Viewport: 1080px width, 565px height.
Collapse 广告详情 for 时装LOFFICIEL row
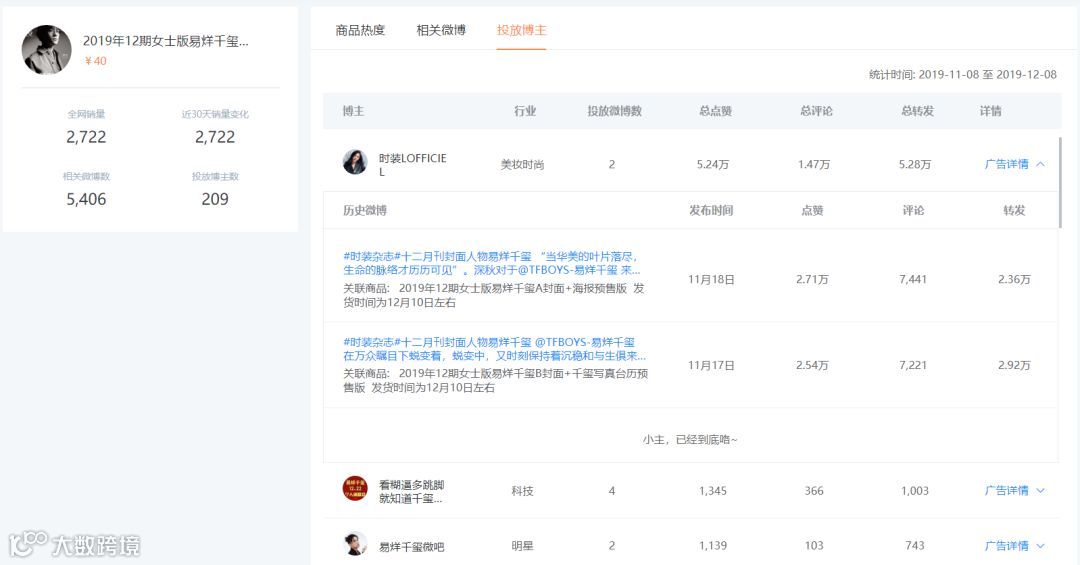(x=1015, y=164)
